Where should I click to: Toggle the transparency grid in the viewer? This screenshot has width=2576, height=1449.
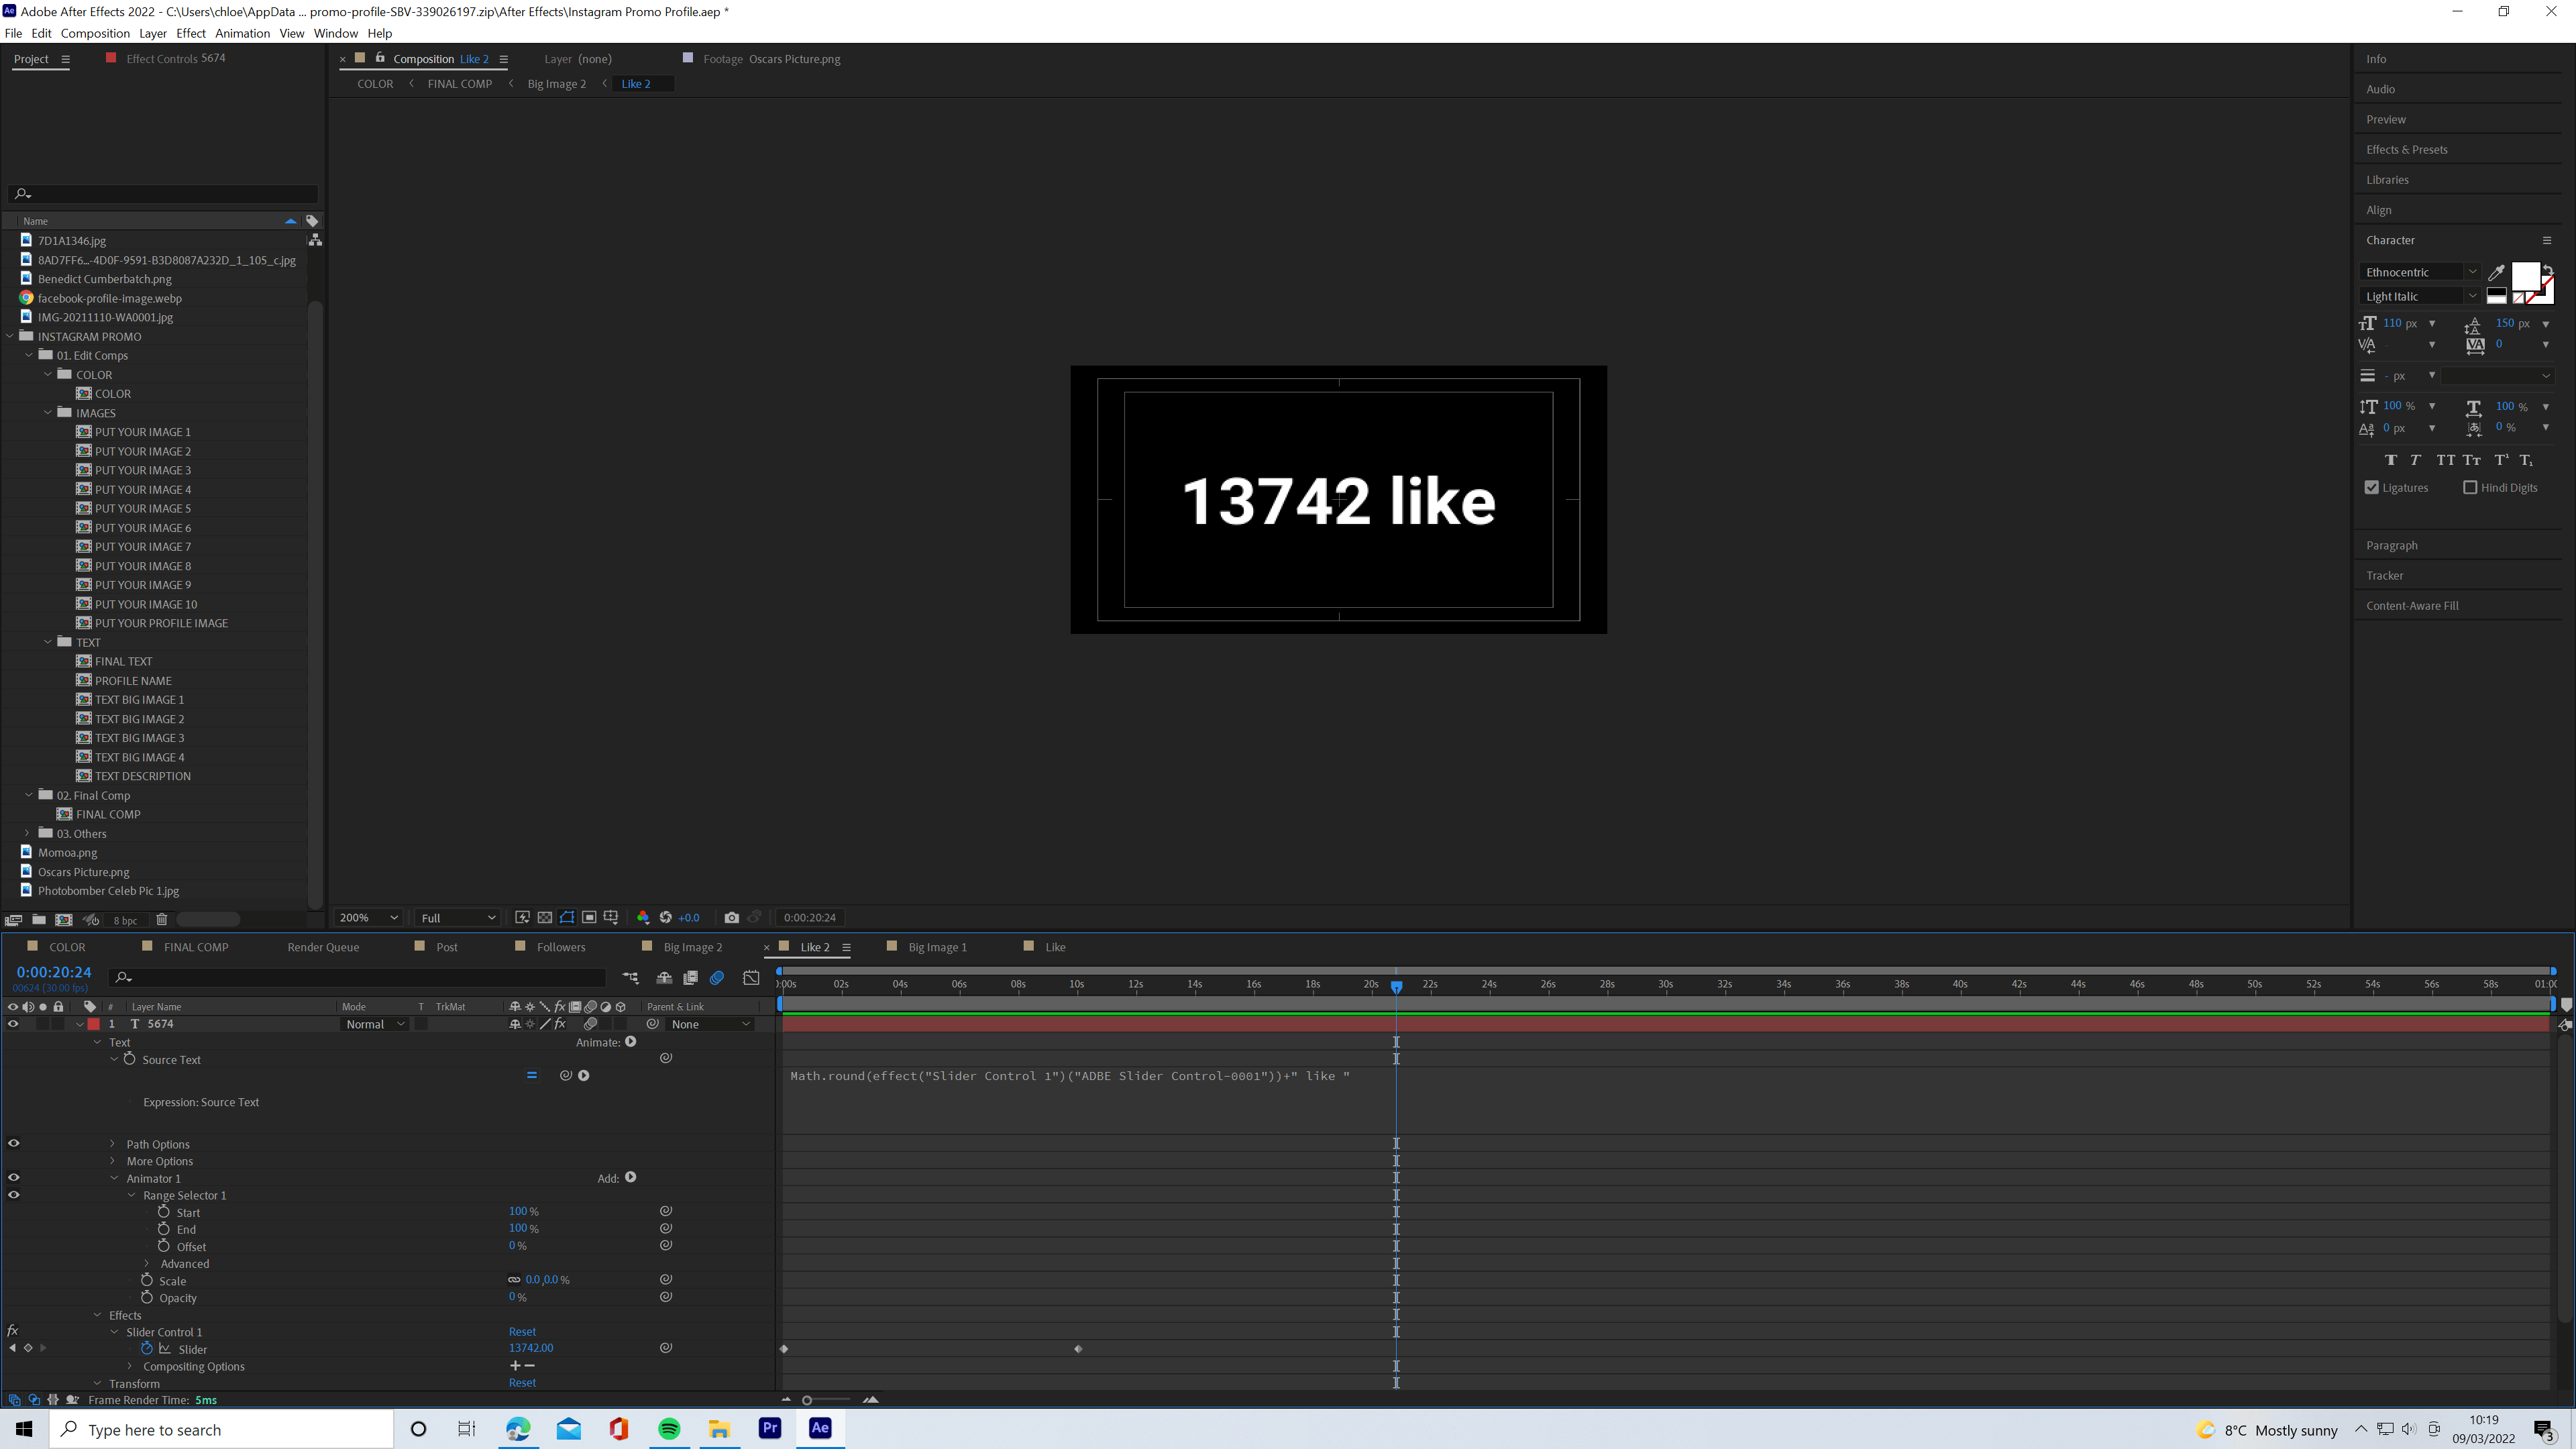pyautogui.click(x=546, y=917)
